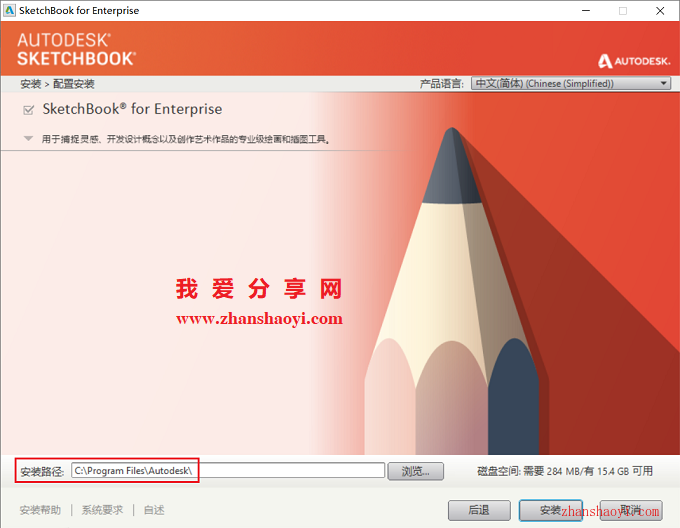This screenshot has height=528, width=680.
Task: Click the SketchBook app icon in title bar
Action: pos(9,10)
